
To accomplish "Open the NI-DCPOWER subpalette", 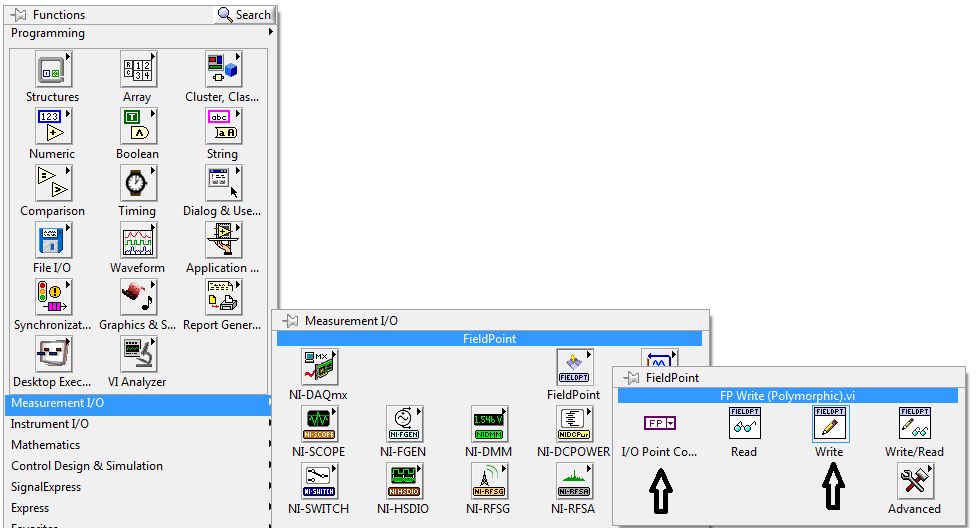I will click(574, 425).
